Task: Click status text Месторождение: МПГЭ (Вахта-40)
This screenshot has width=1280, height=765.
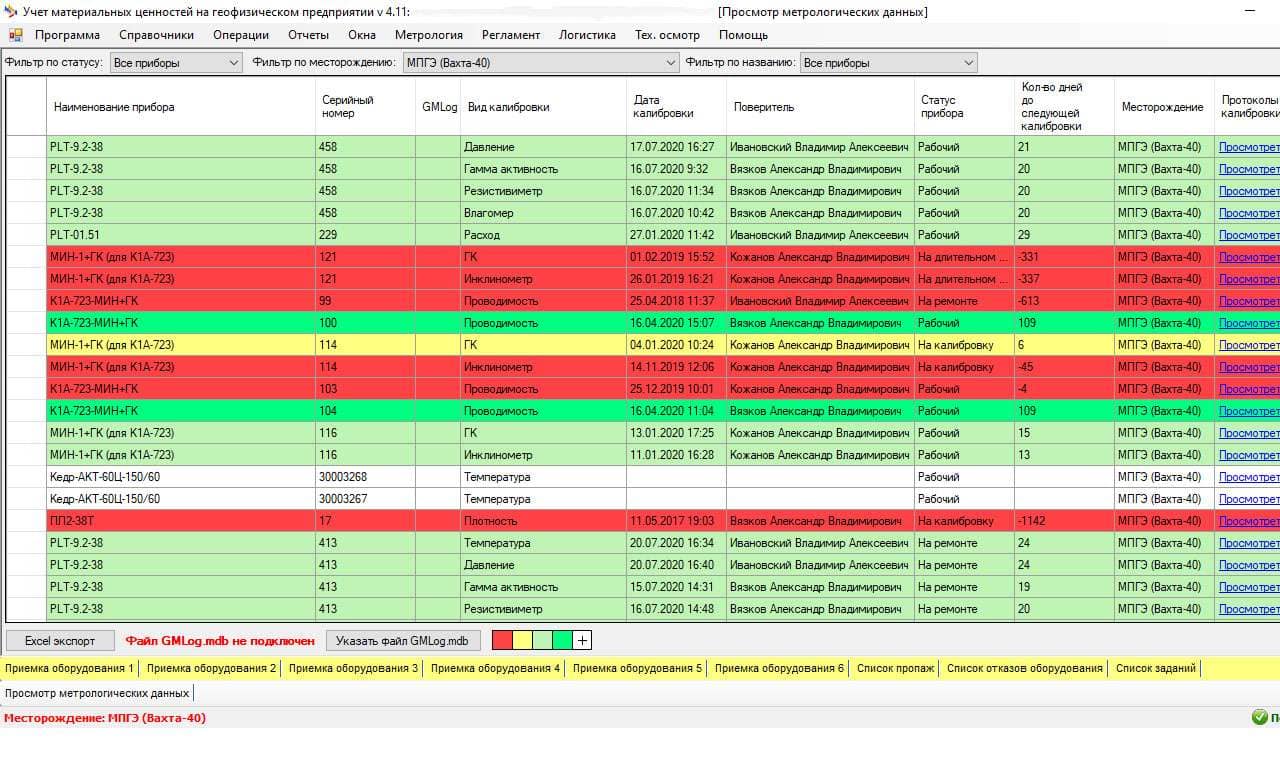Action: [x=105, y=717]
